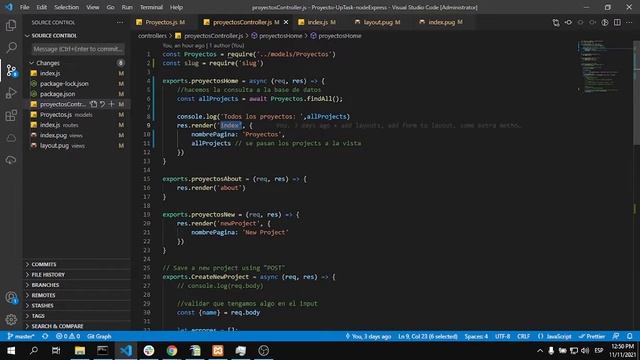Click Toggle File Blame icon in editor toolbar

(605, 22)
